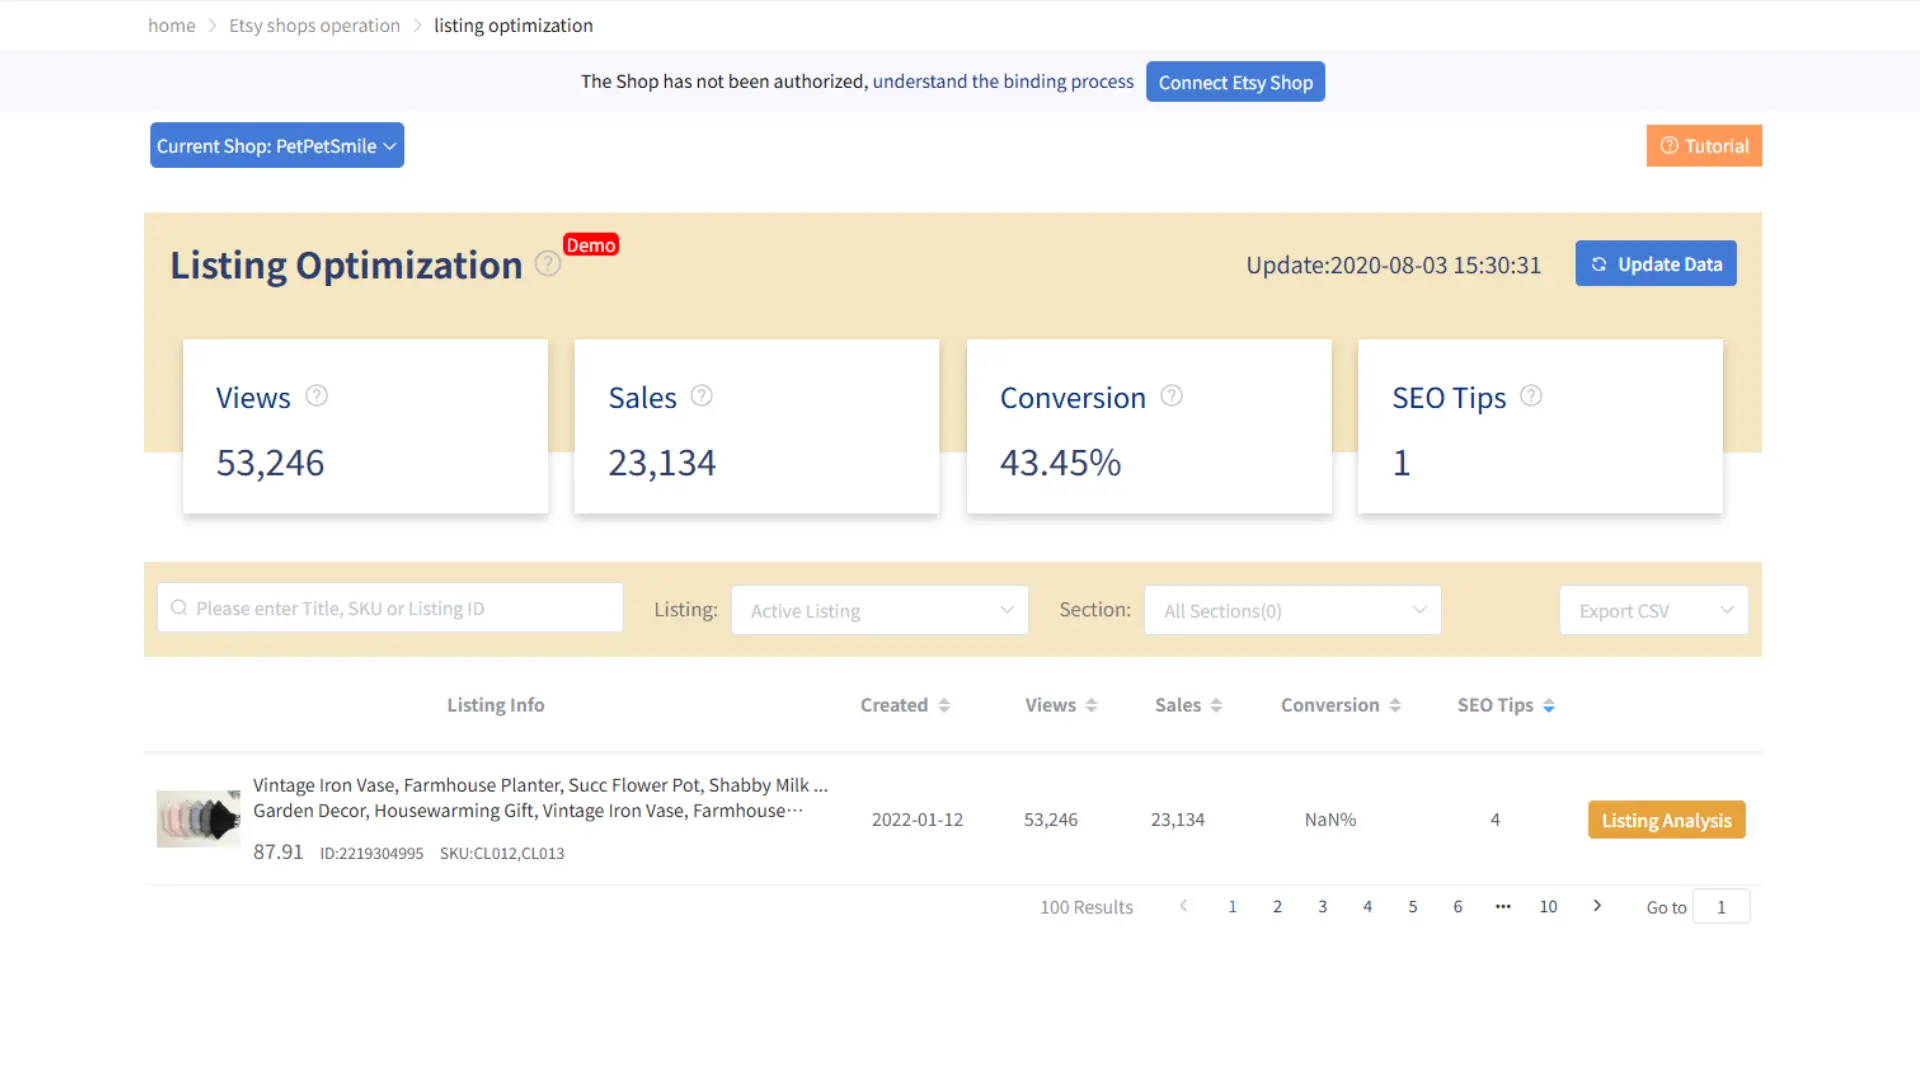This screenshot has width=1920, height=1080.
Task: Click the next page arrow in pagination
Action: [1597, 906]
